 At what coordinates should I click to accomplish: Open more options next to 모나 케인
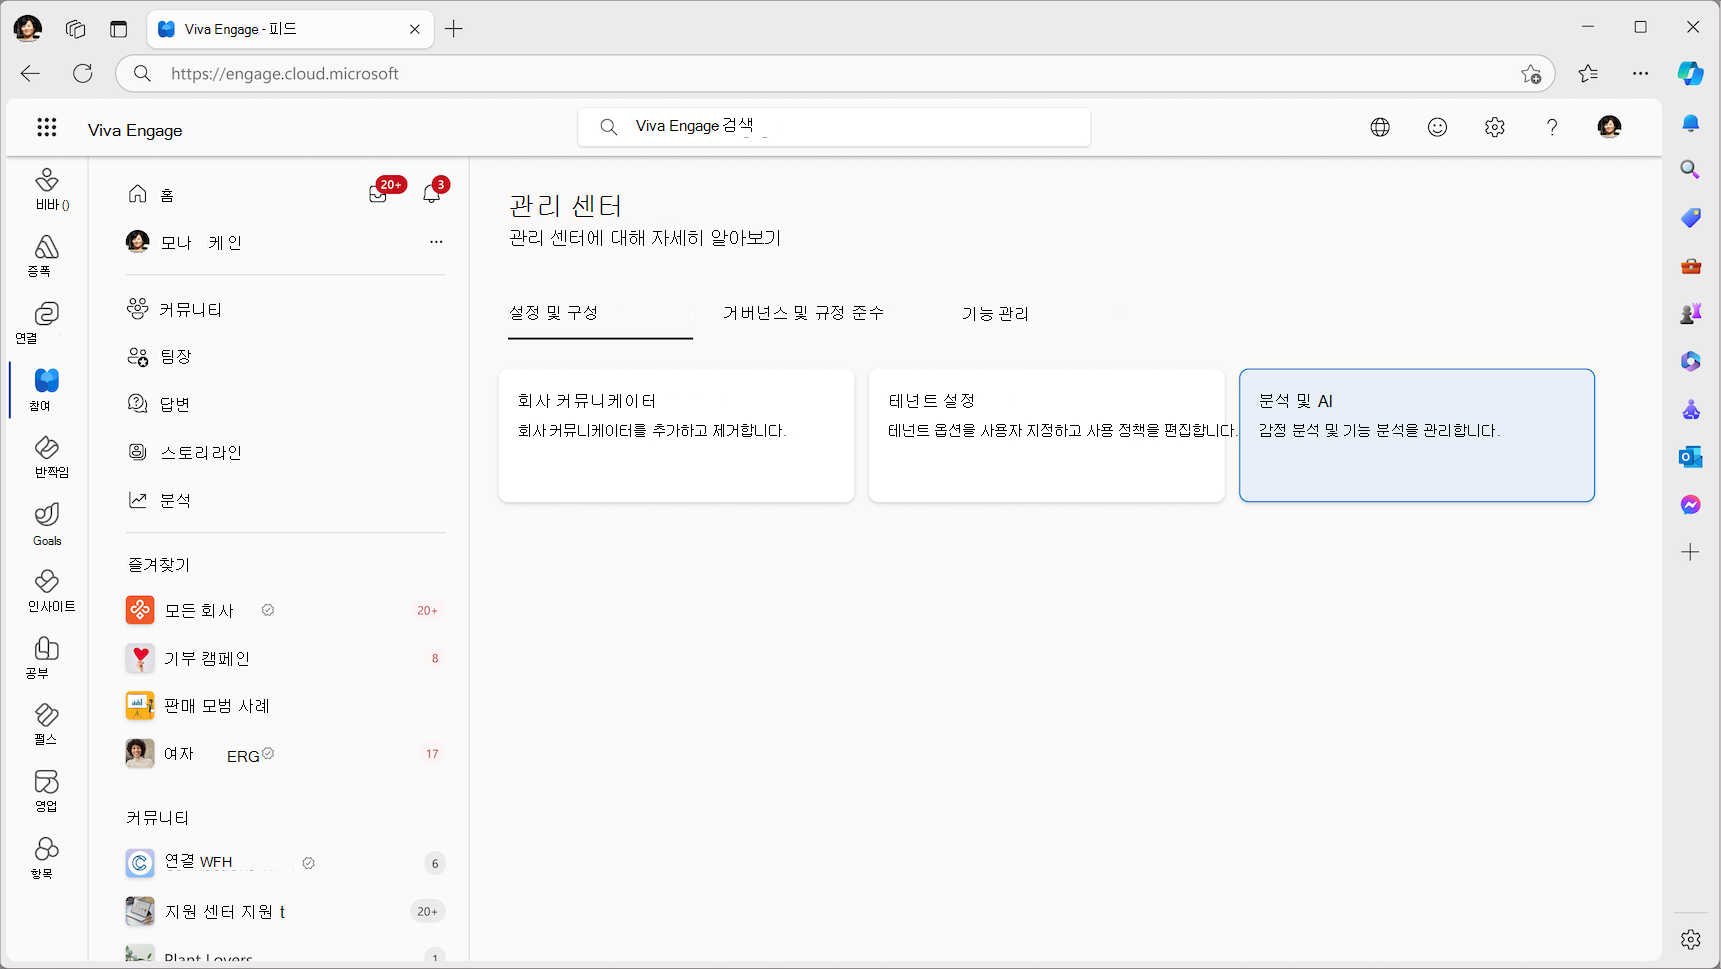(436, 242)
